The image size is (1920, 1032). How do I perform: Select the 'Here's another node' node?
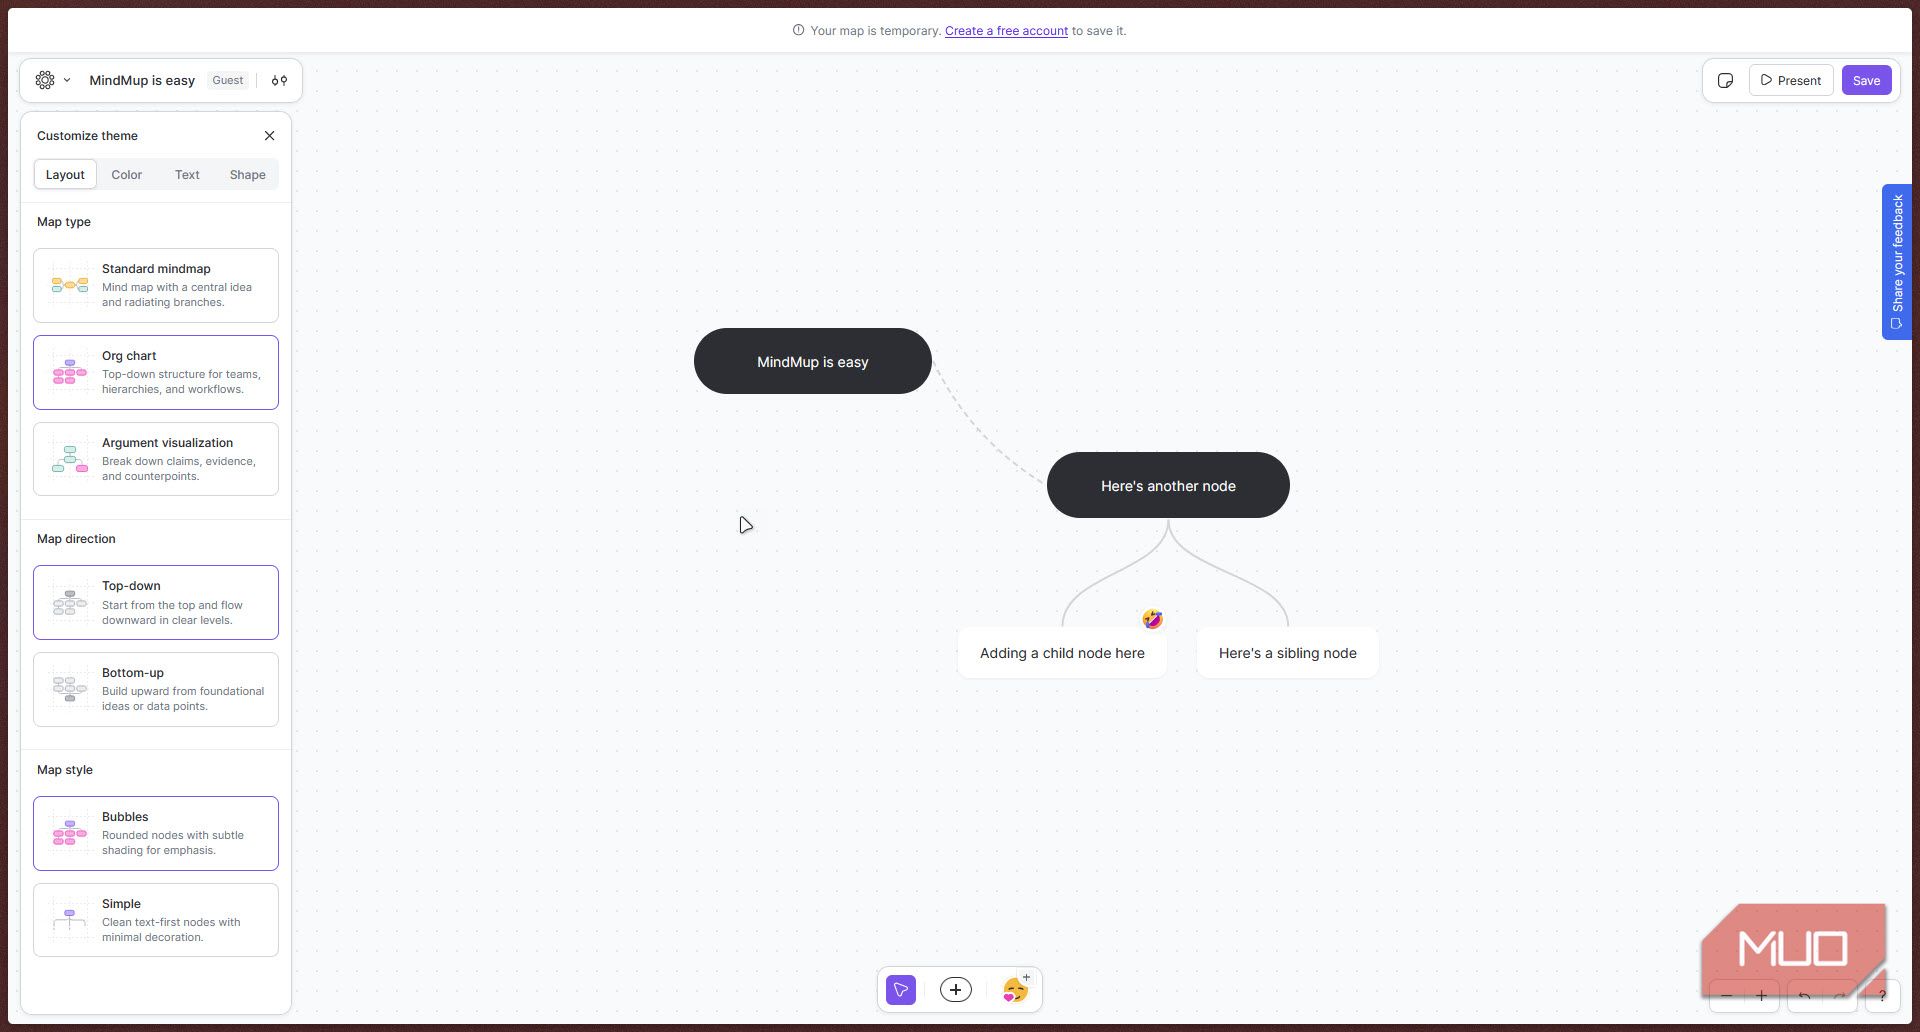click(x=1168, y=485)
